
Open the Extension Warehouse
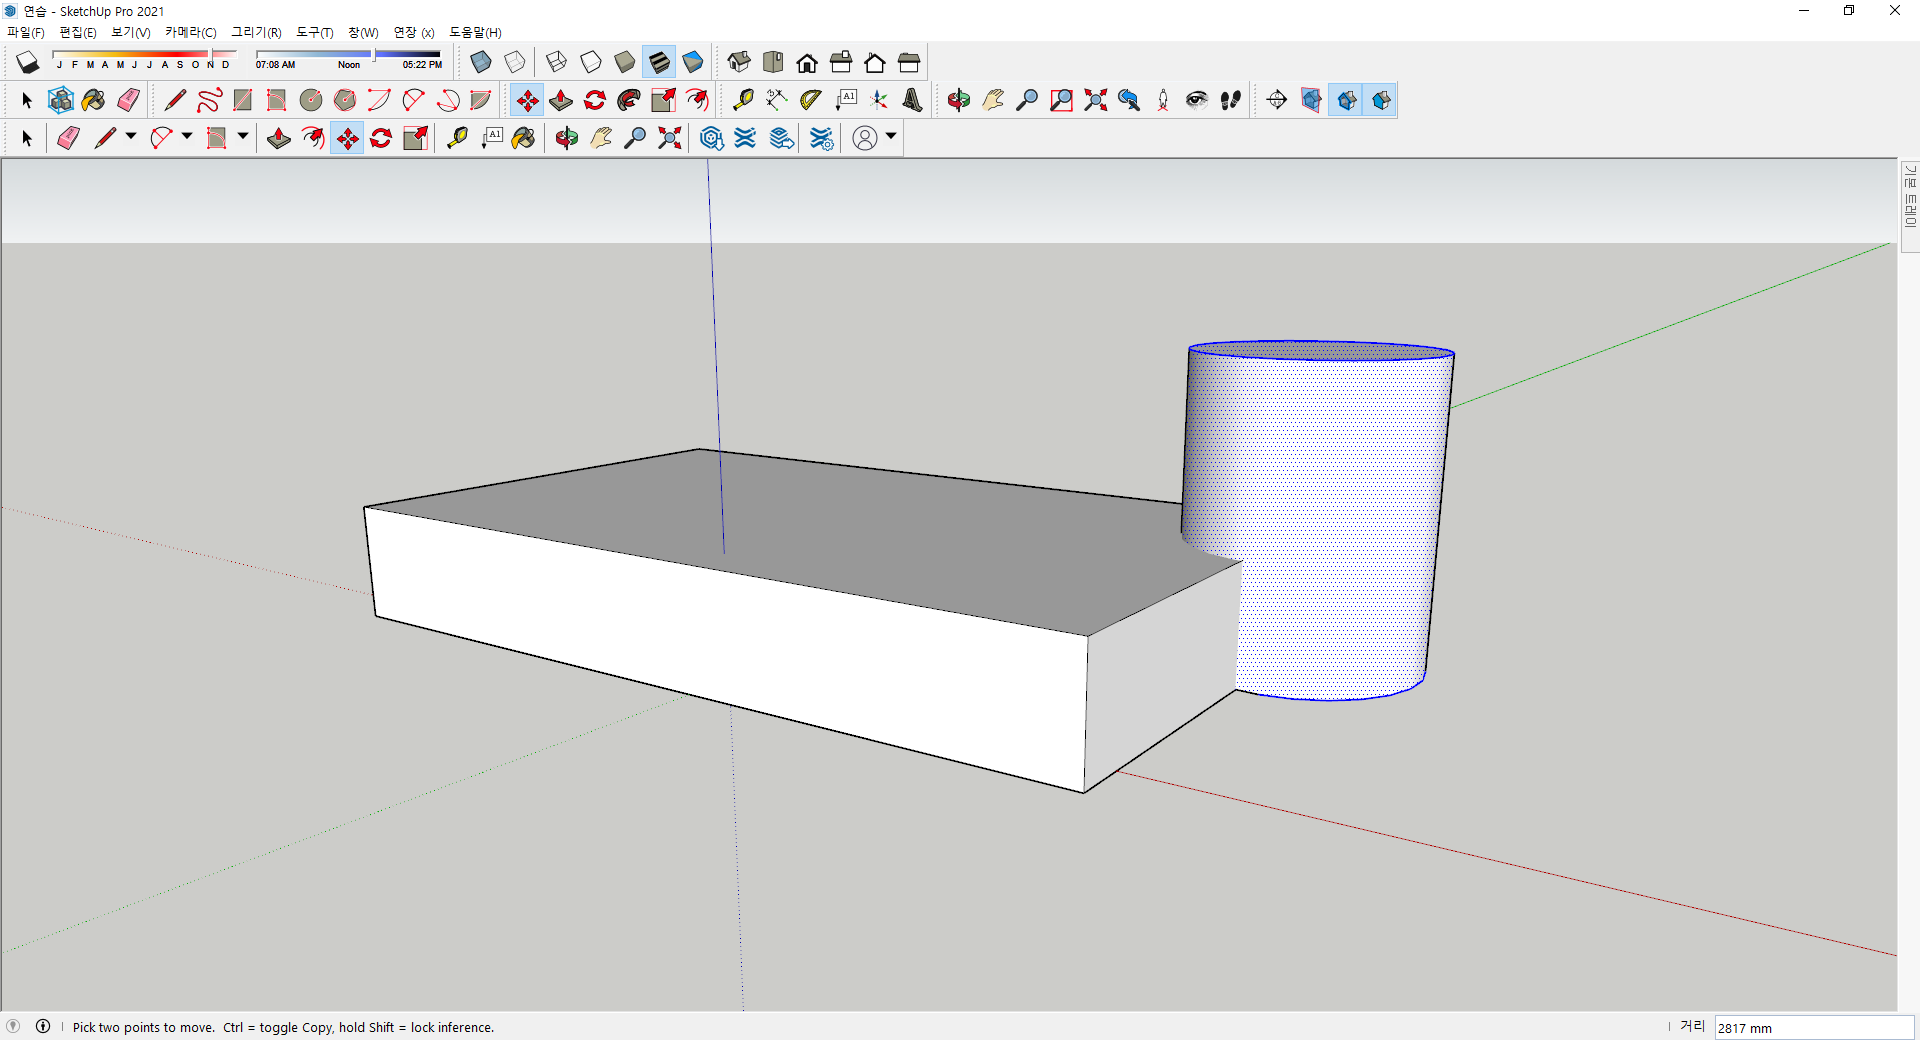point(745,138)
